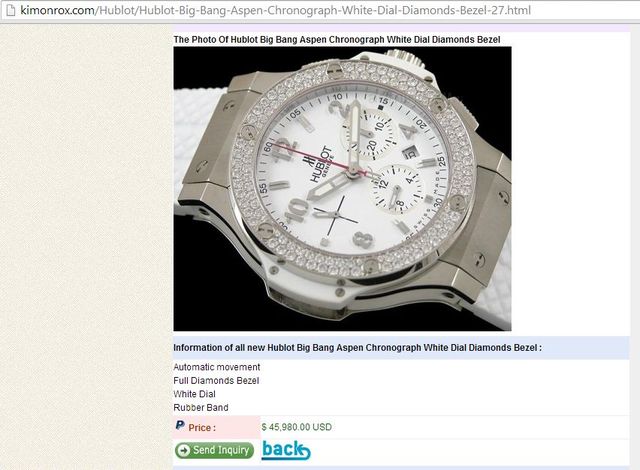This screenshot has width=640, height=470.
Task: Click the photo title heading text
Action: pyautogui.click(x=337, y=40)
